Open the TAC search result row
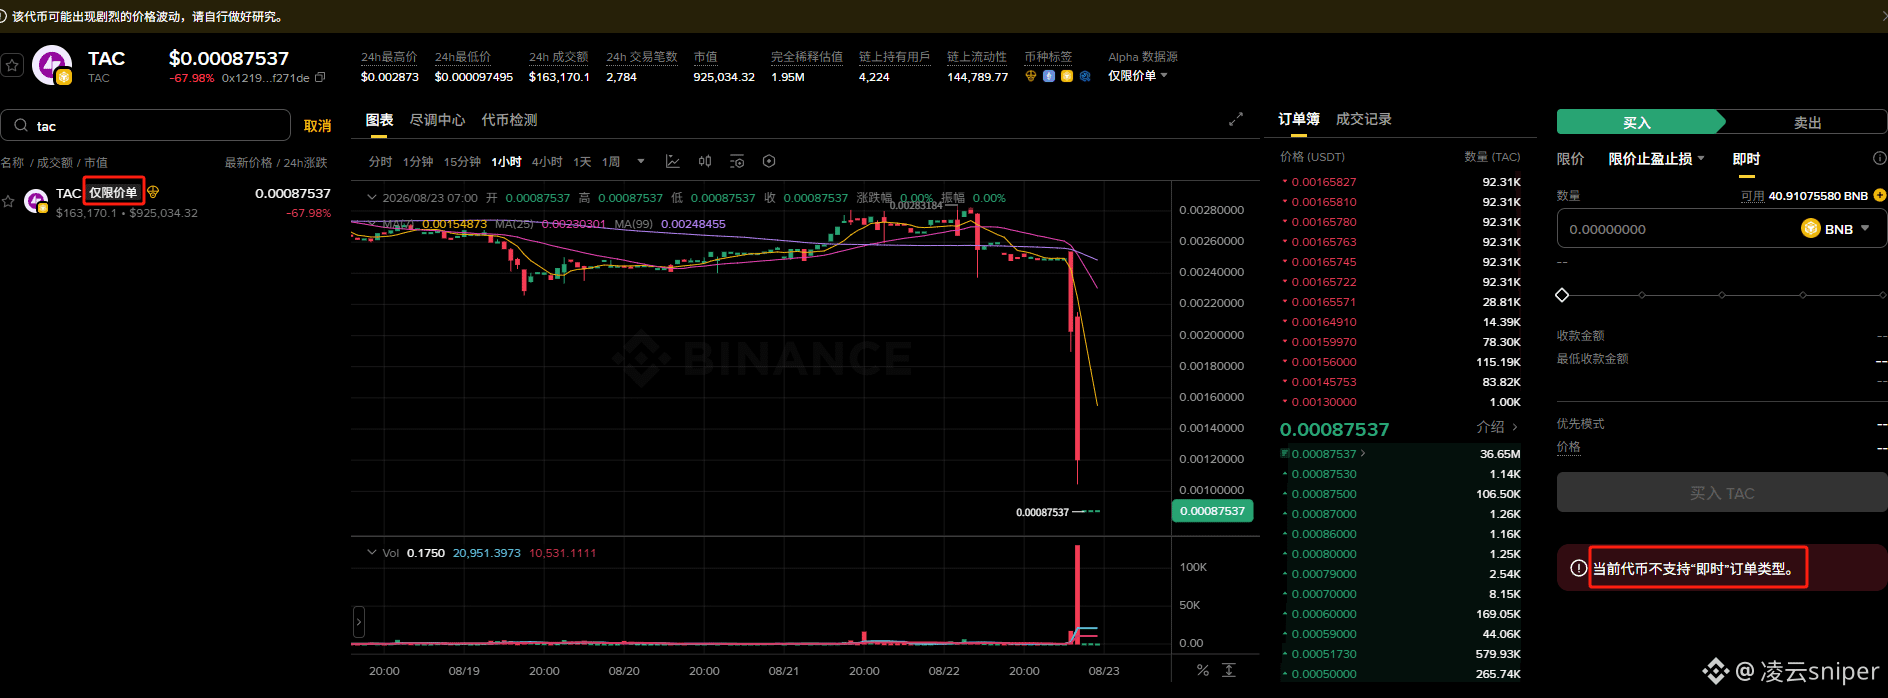1888x698 pixels. tap(166, 202)
